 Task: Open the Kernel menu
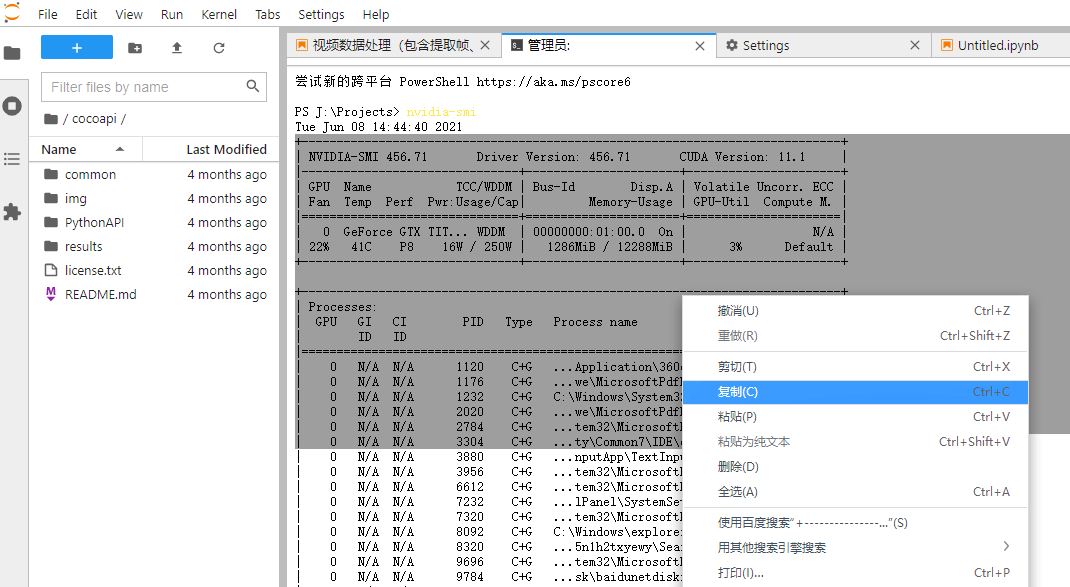pyautogui.click(x=219, y=14)
